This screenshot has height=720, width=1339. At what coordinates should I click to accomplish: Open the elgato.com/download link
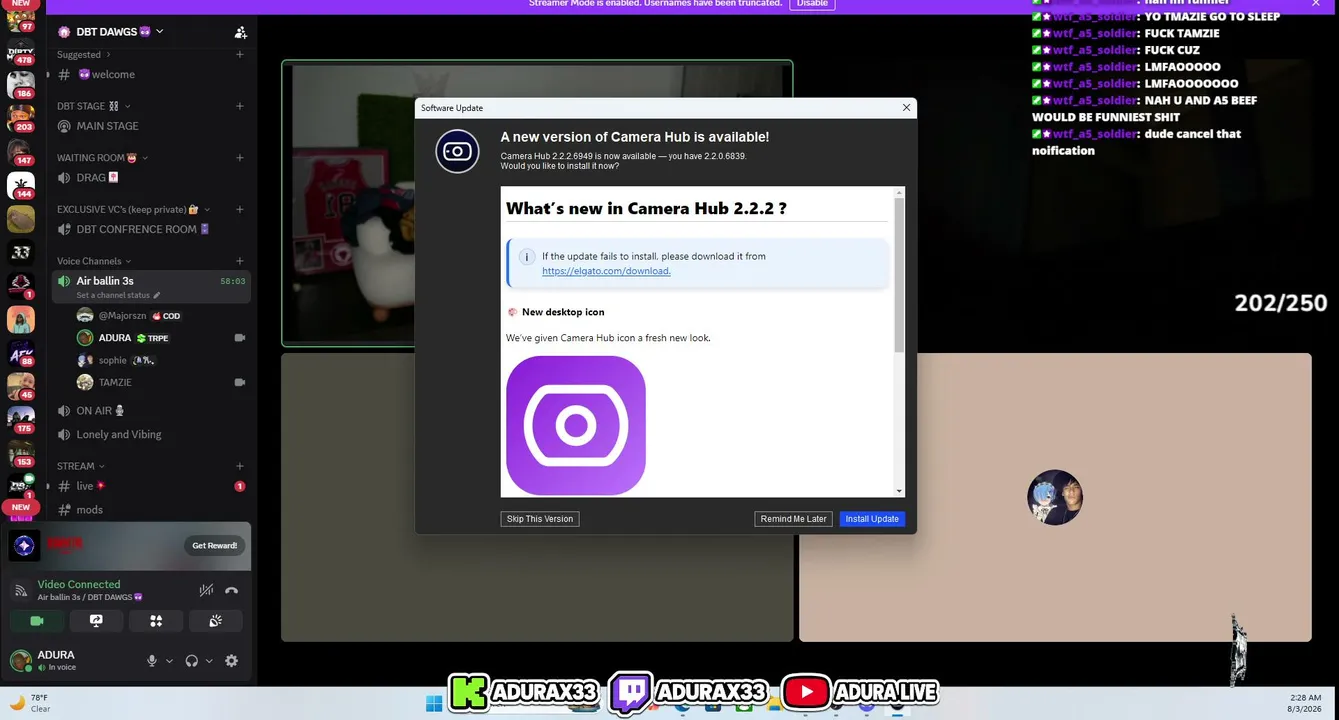[606, 271]
